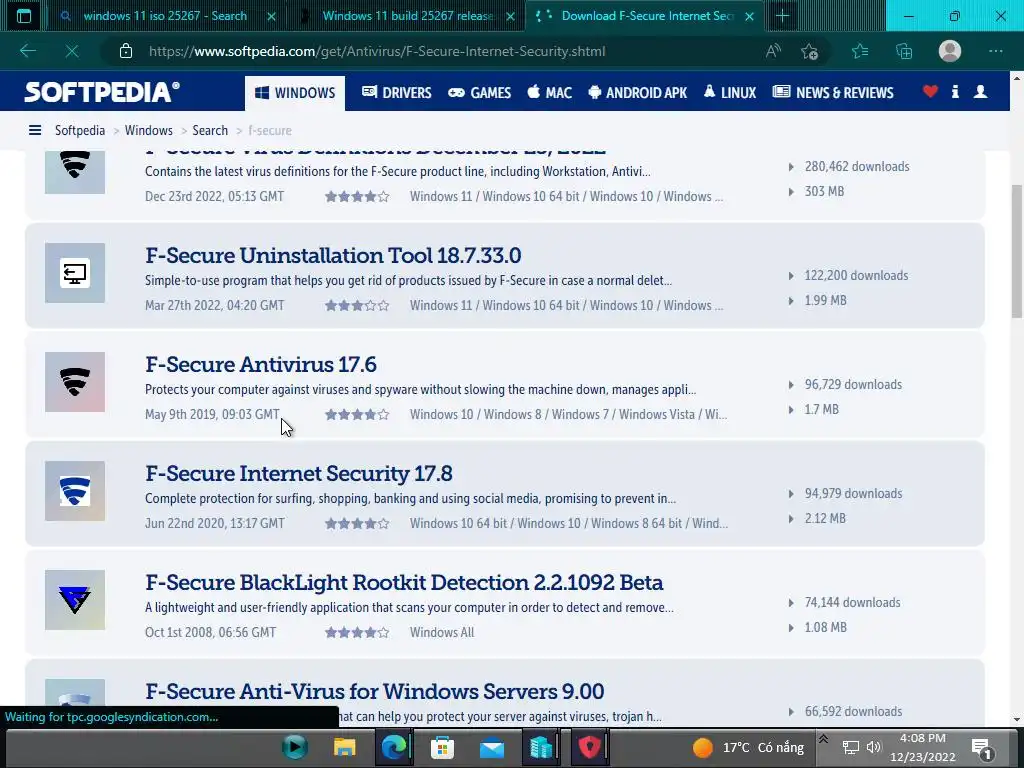
Task: Click '74,144 downloads' text
Action: 852,603
